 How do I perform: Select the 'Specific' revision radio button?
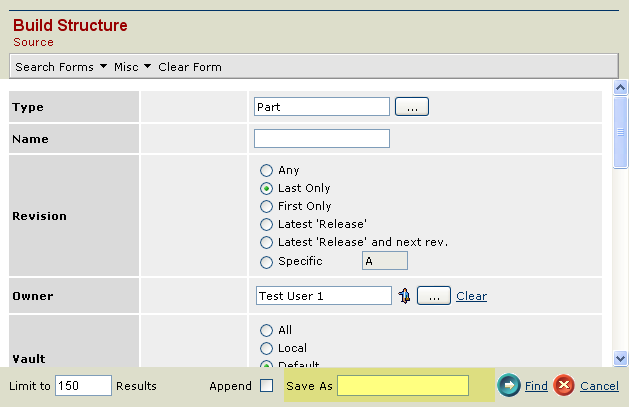[267, 262]
